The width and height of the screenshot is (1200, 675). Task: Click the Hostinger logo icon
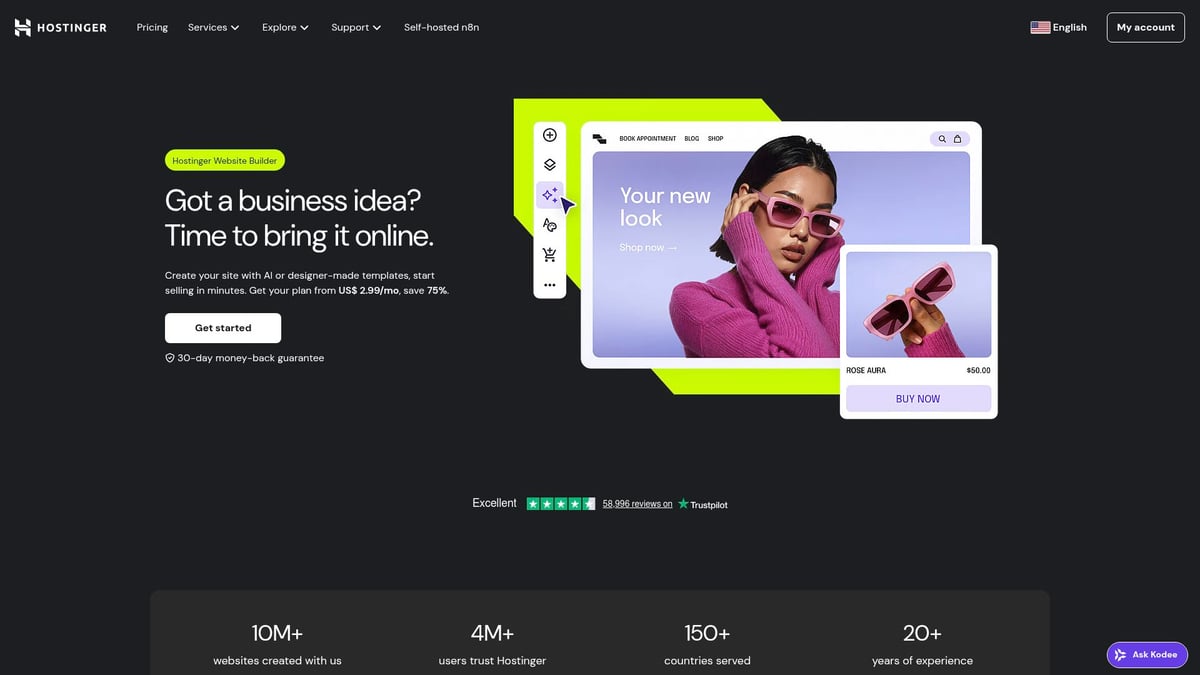click(22, 27)
